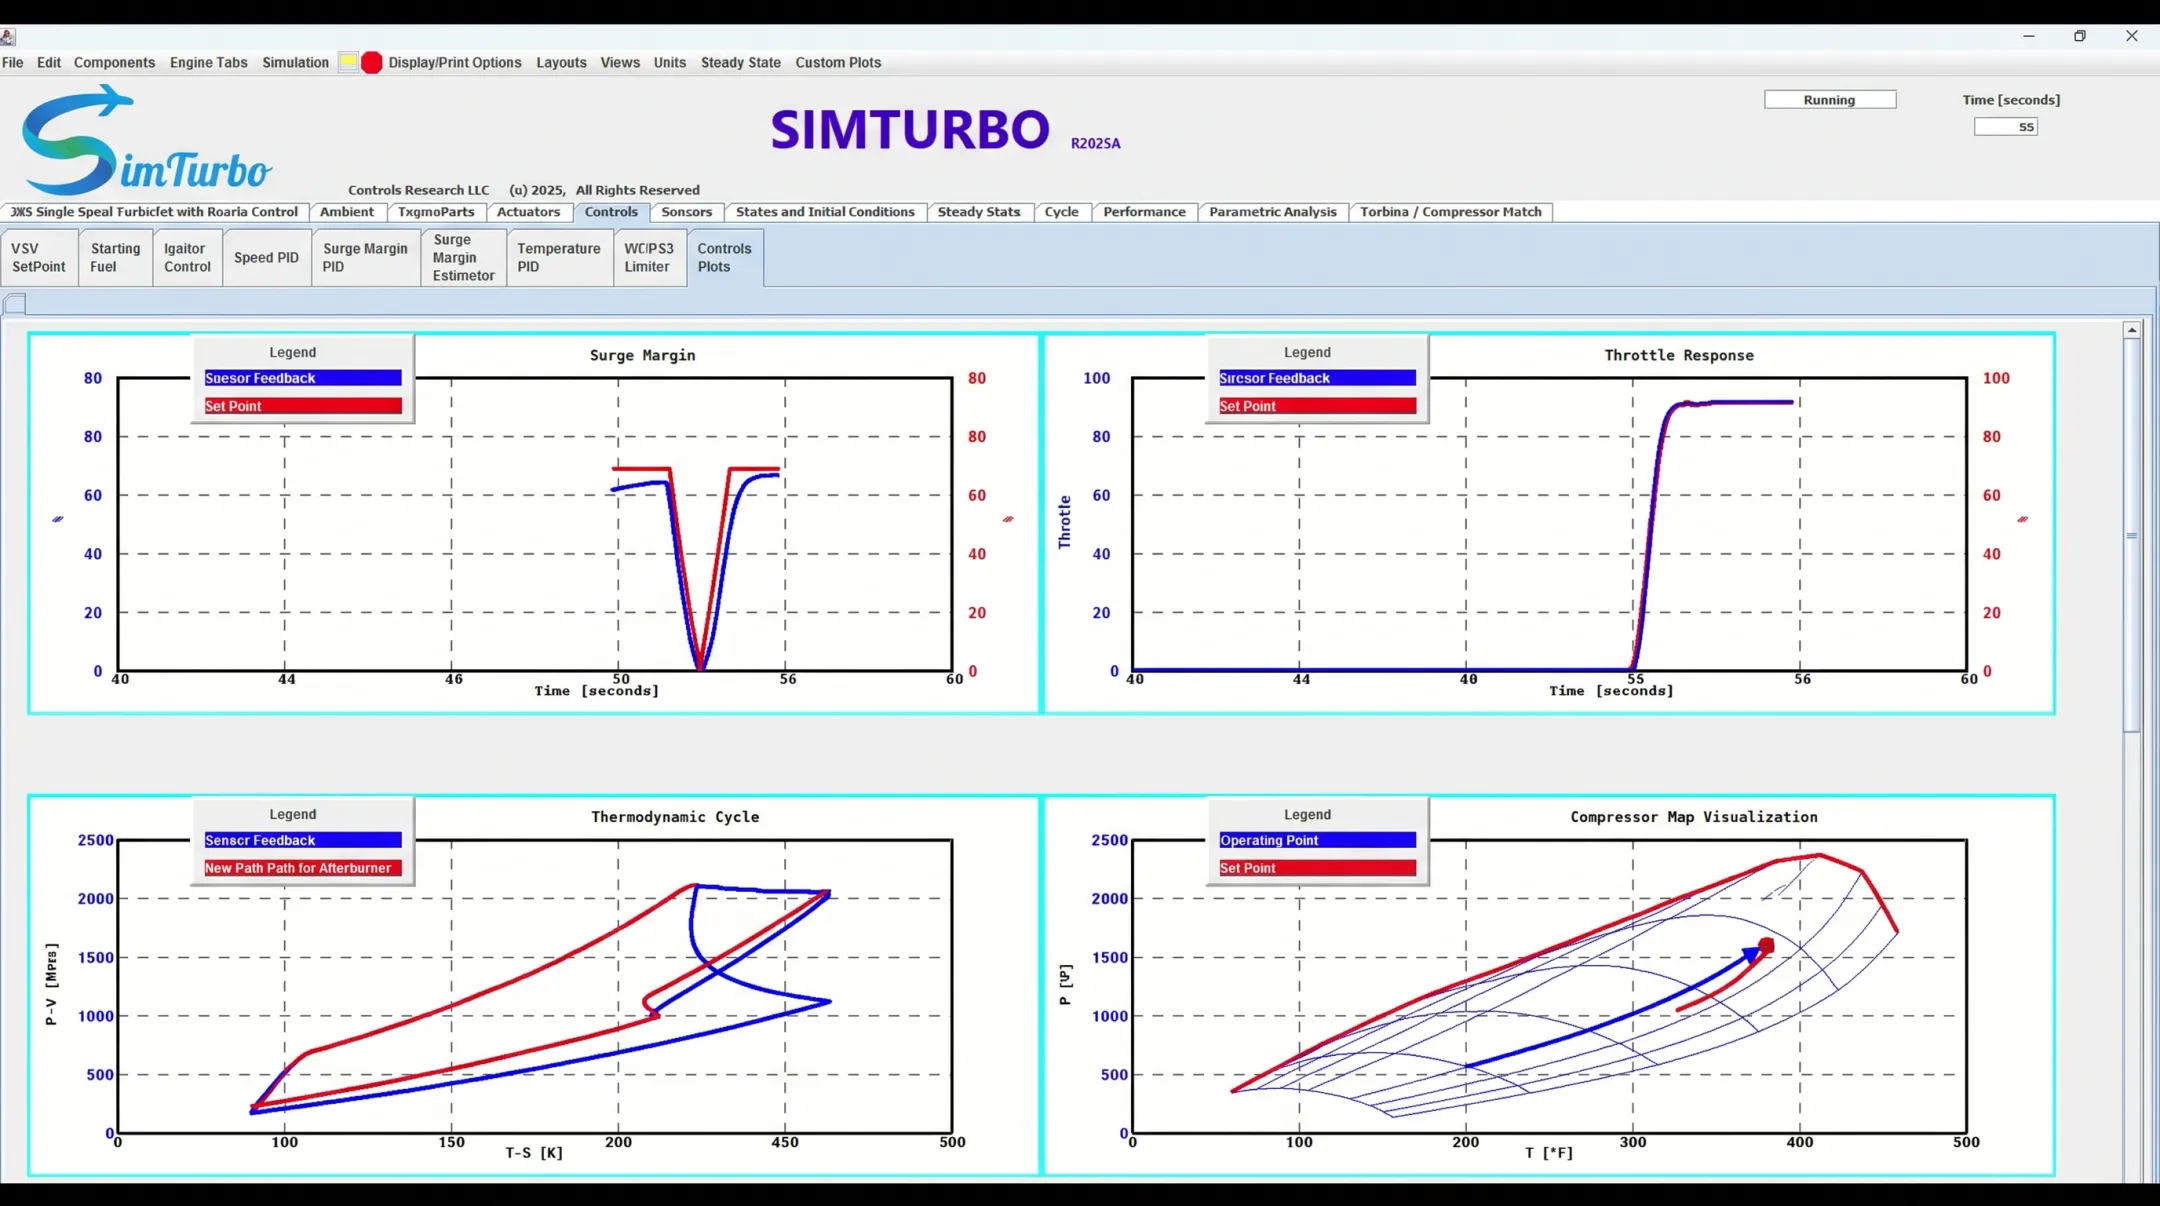Viewport: 2160px width, 1206px height.
Task: Open Torbina / Compressor Match tab
Action: [x=1451, y=212]
